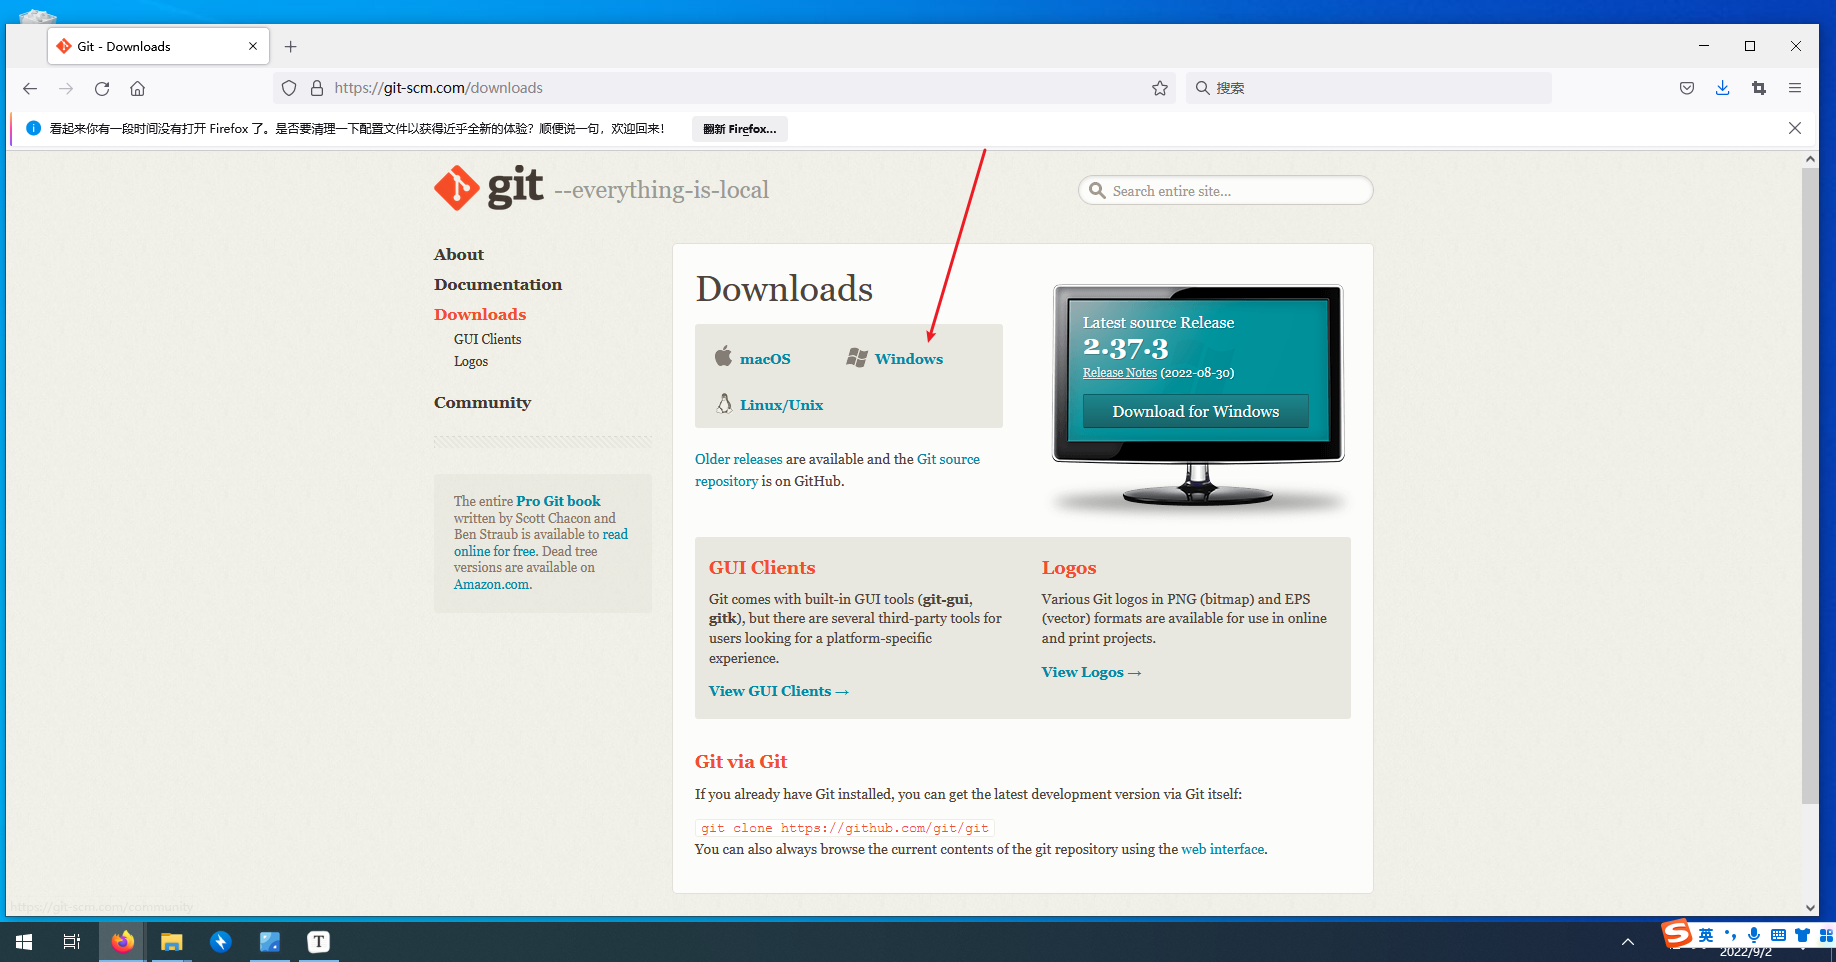Open the Git source repository link
This screenshot has width=1836, height=962.
[x=948, y=459]
